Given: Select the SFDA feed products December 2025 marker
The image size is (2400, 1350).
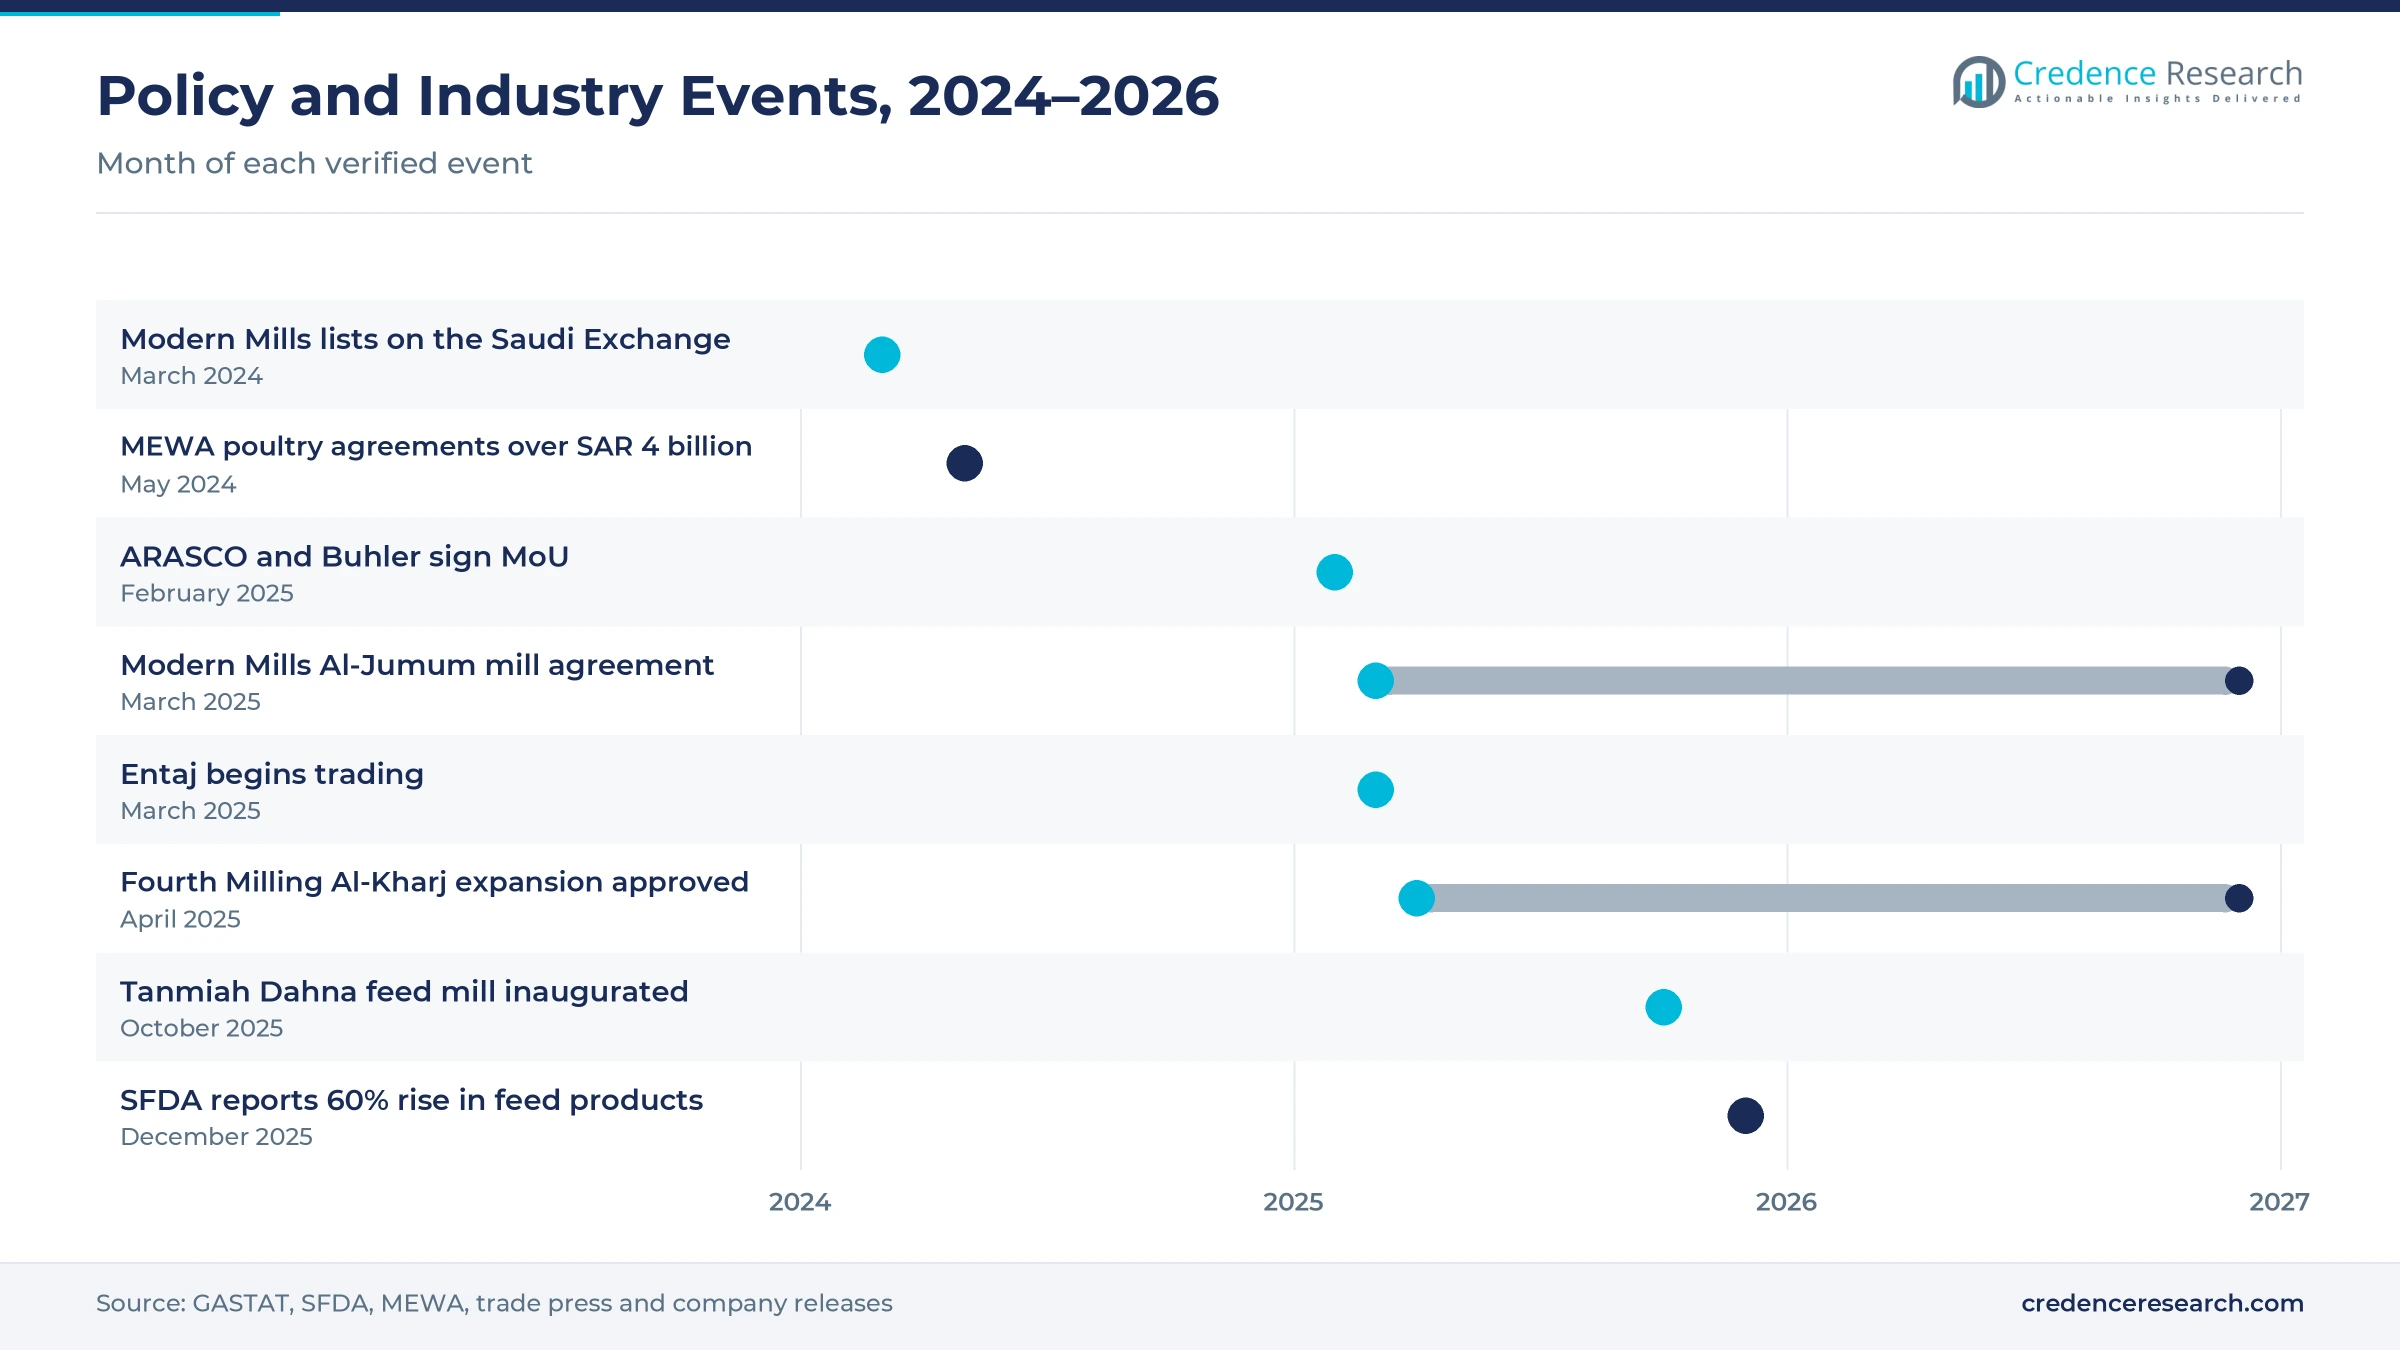Looking at the screenshot, I should 1745,1116.
